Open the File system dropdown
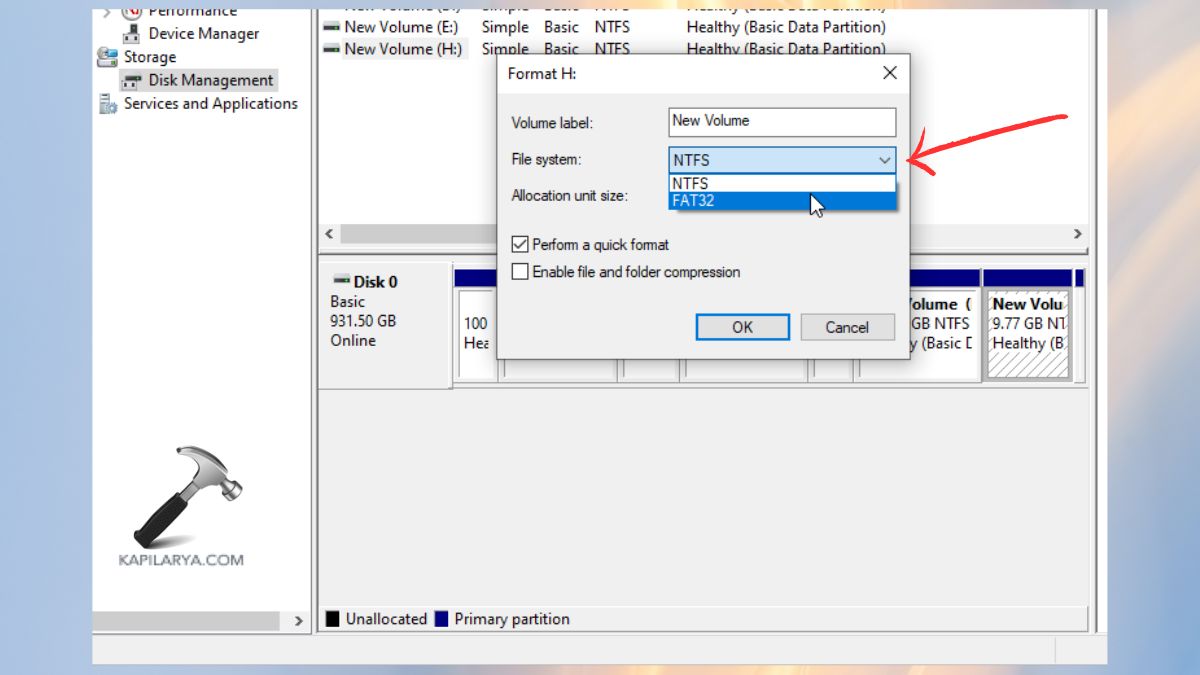Image resolution: width=1200 pixels, height=675 pixels. click(884, 160)
